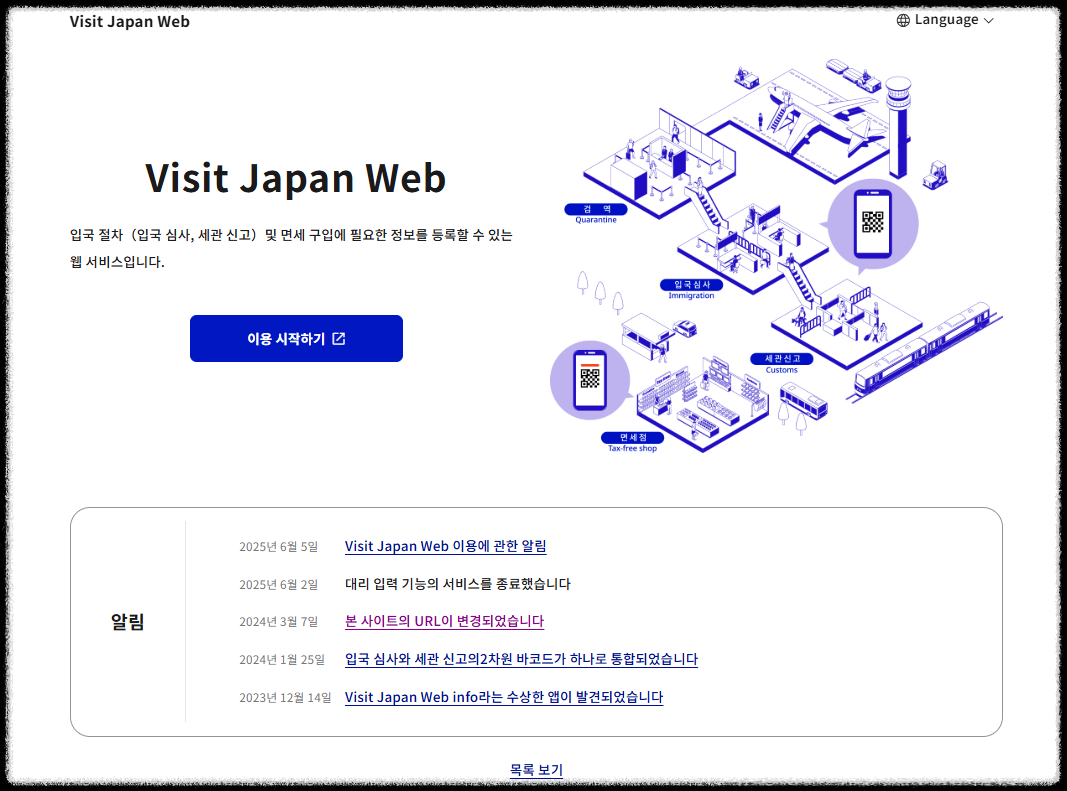Click the train in the illustration
1067x791 pixels.
point(924,349)
